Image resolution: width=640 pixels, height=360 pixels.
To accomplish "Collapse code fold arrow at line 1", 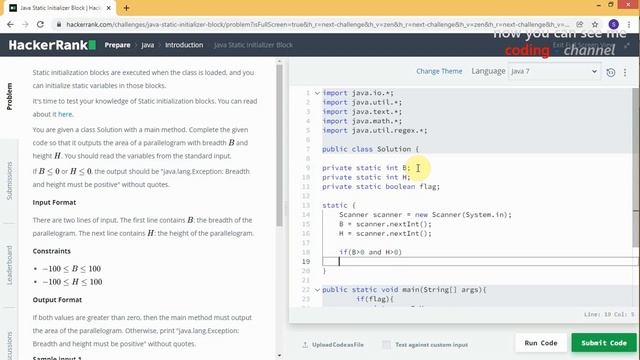I will [x=317, y=93].
